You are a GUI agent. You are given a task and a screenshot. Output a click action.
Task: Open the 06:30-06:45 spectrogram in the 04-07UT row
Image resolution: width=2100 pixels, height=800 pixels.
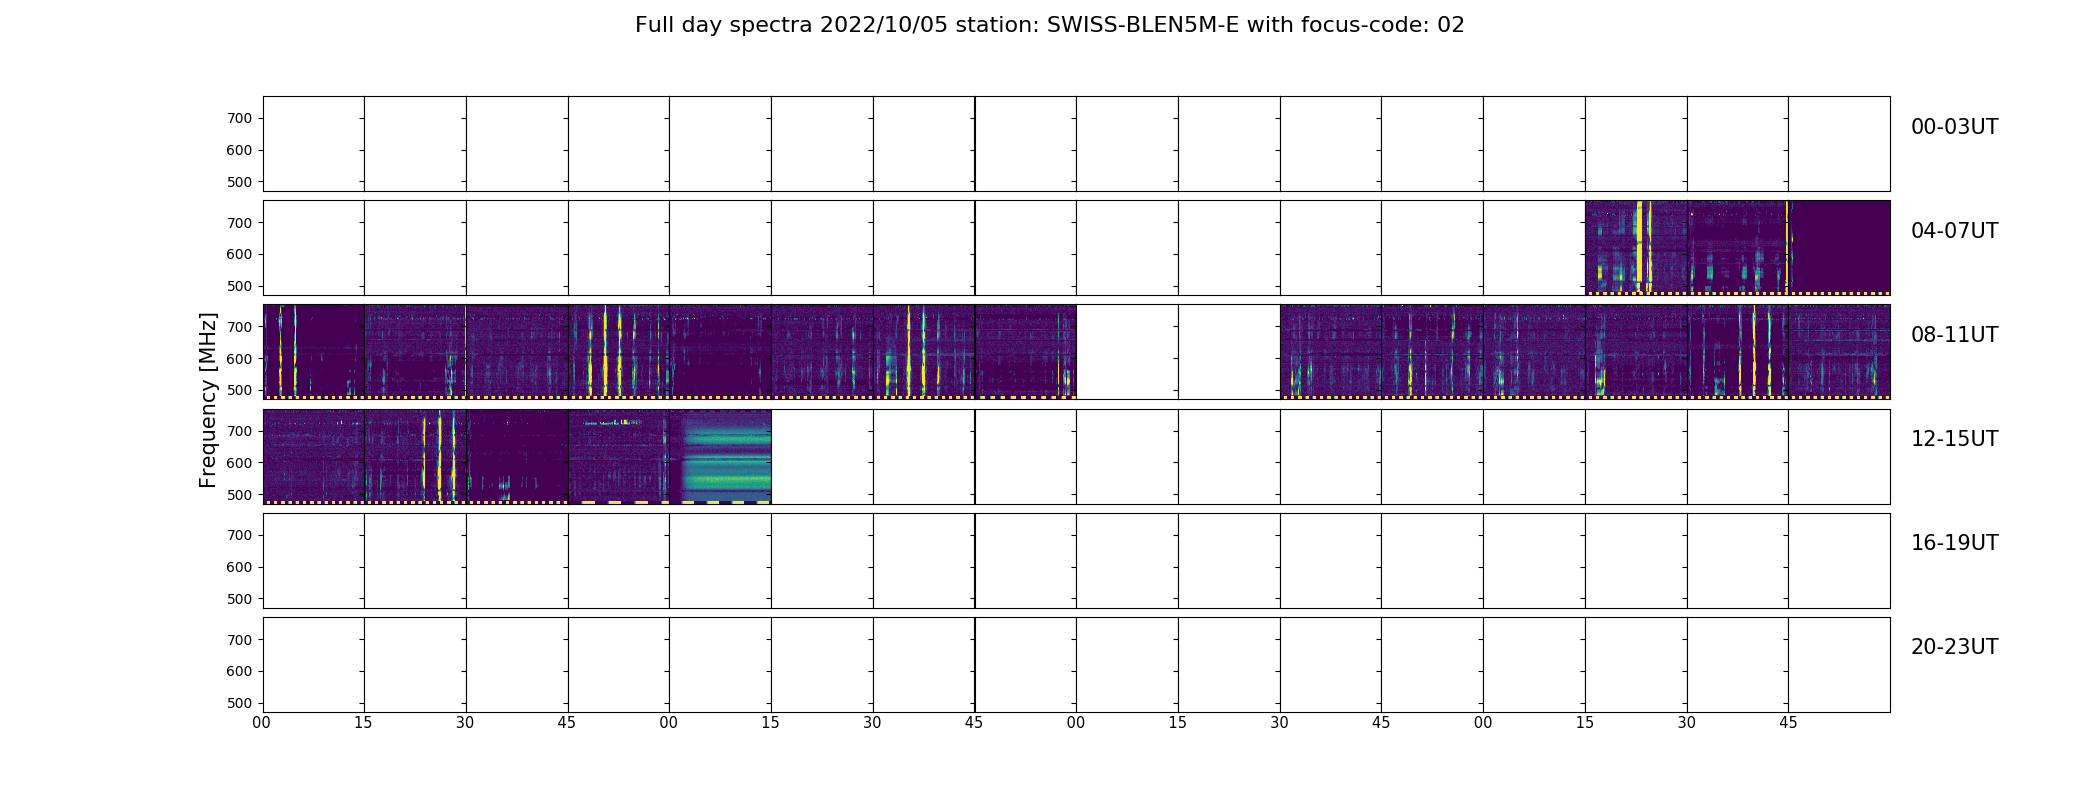coord(1738,248)
